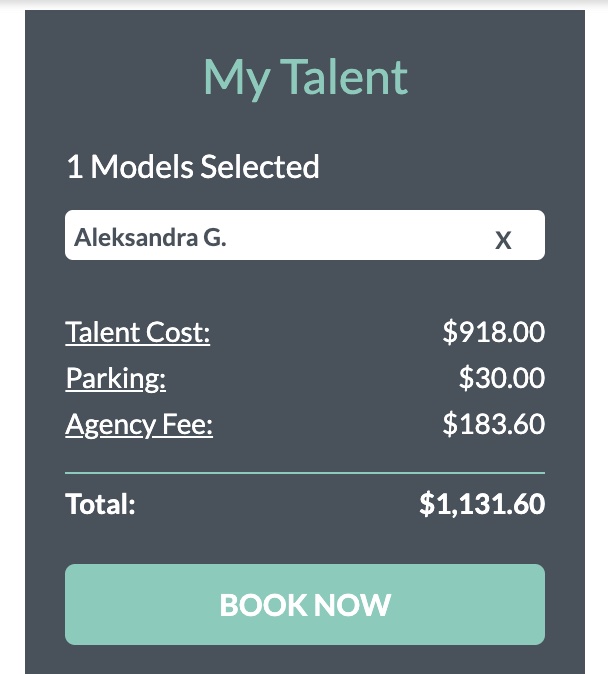The height and width of the screenshot is (674, 608).
Task: Click the My Talent heading
Action: 305,77
